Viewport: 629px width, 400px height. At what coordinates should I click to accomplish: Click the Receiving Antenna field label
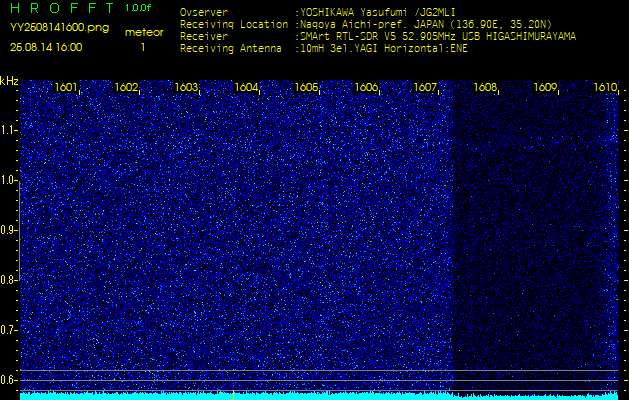tap(231, 49)
